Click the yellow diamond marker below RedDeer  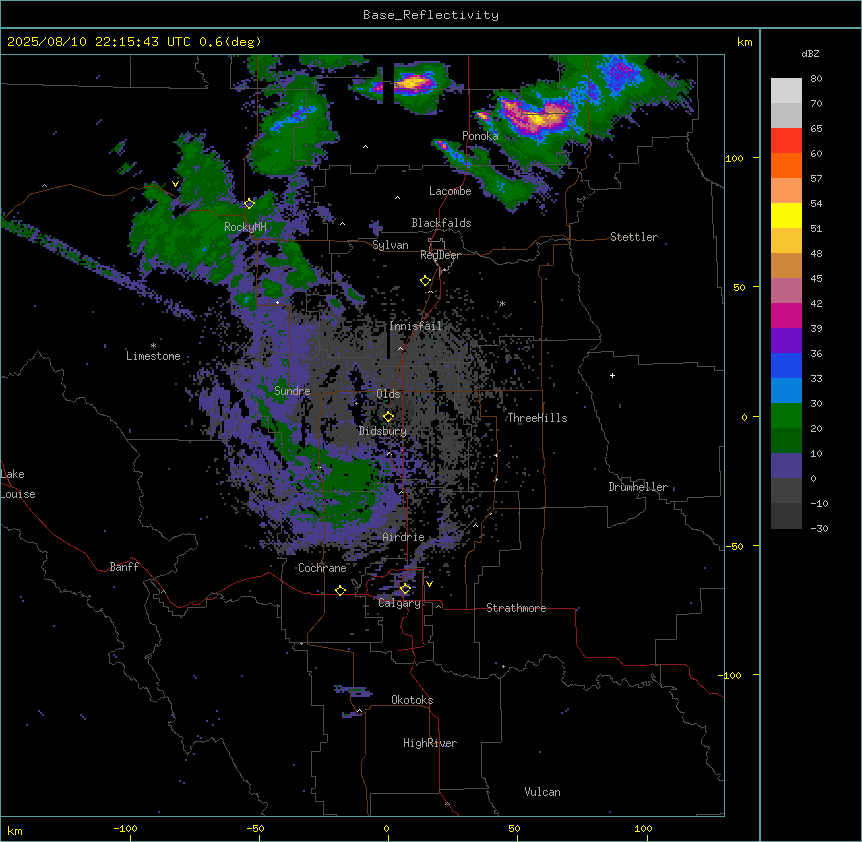tap(425, 281)
